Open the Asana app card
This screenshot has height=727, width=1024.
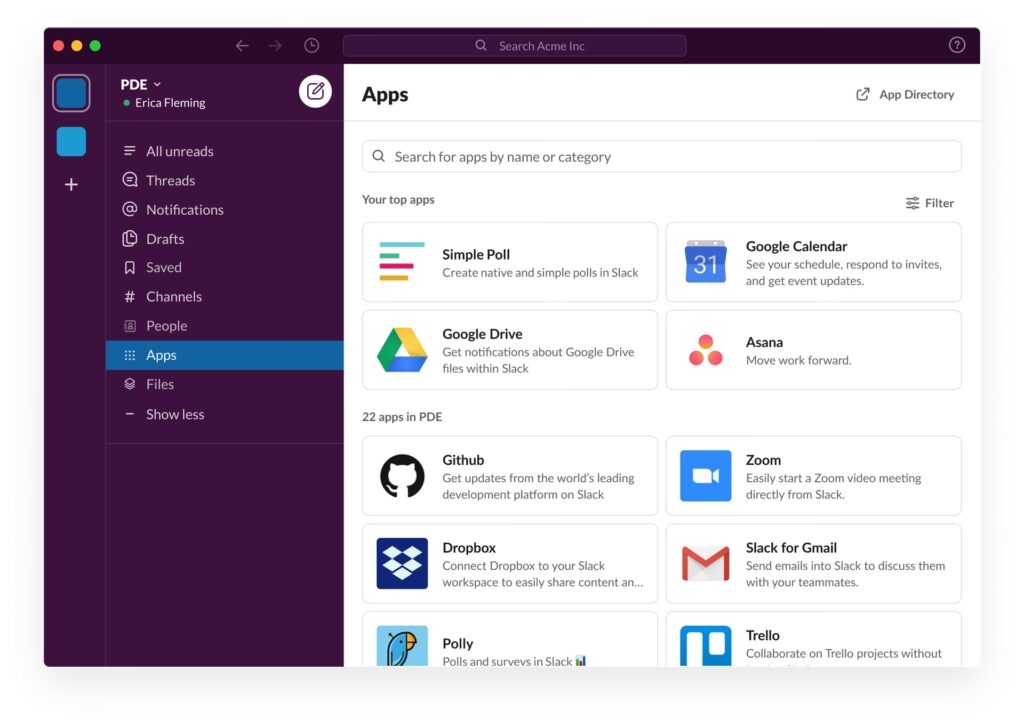tap(812, 350)
